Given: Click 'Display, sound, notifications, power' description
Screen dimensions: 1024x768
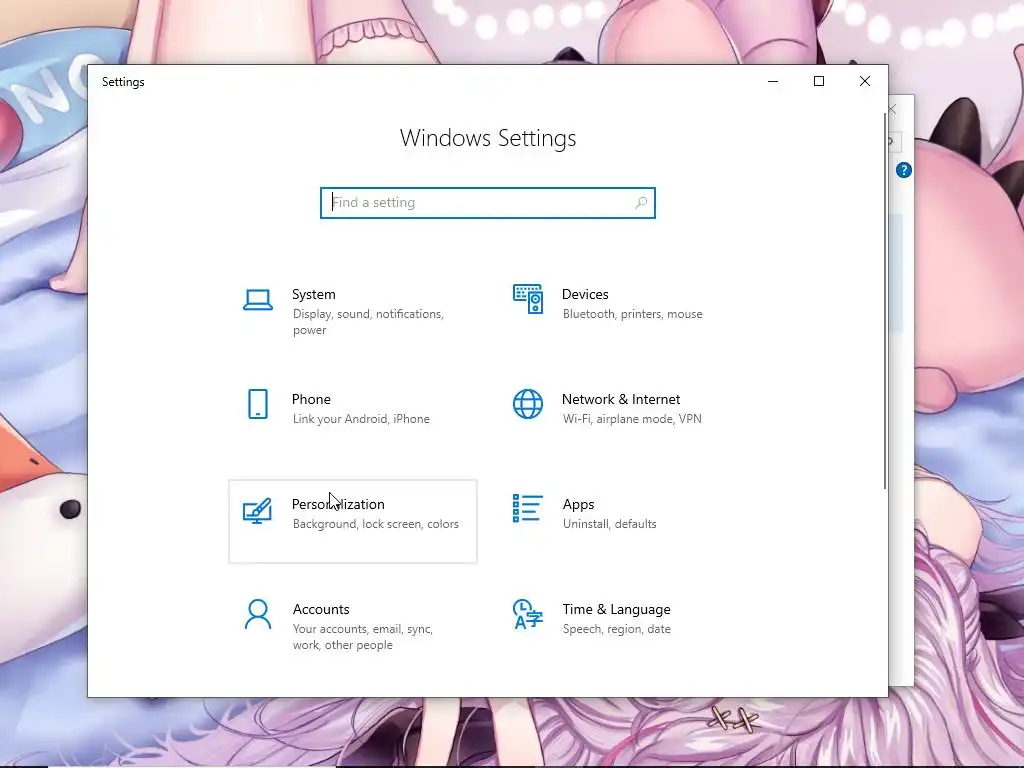Looking at the screenshot, I should (x=368, y=322).
